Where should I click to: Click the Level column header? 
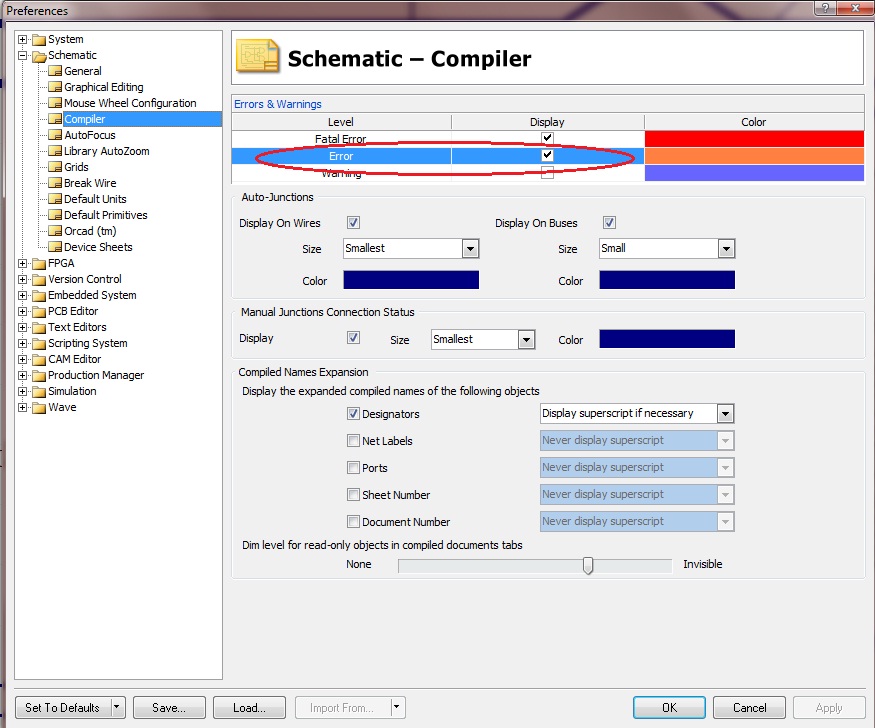click(341, 122)
